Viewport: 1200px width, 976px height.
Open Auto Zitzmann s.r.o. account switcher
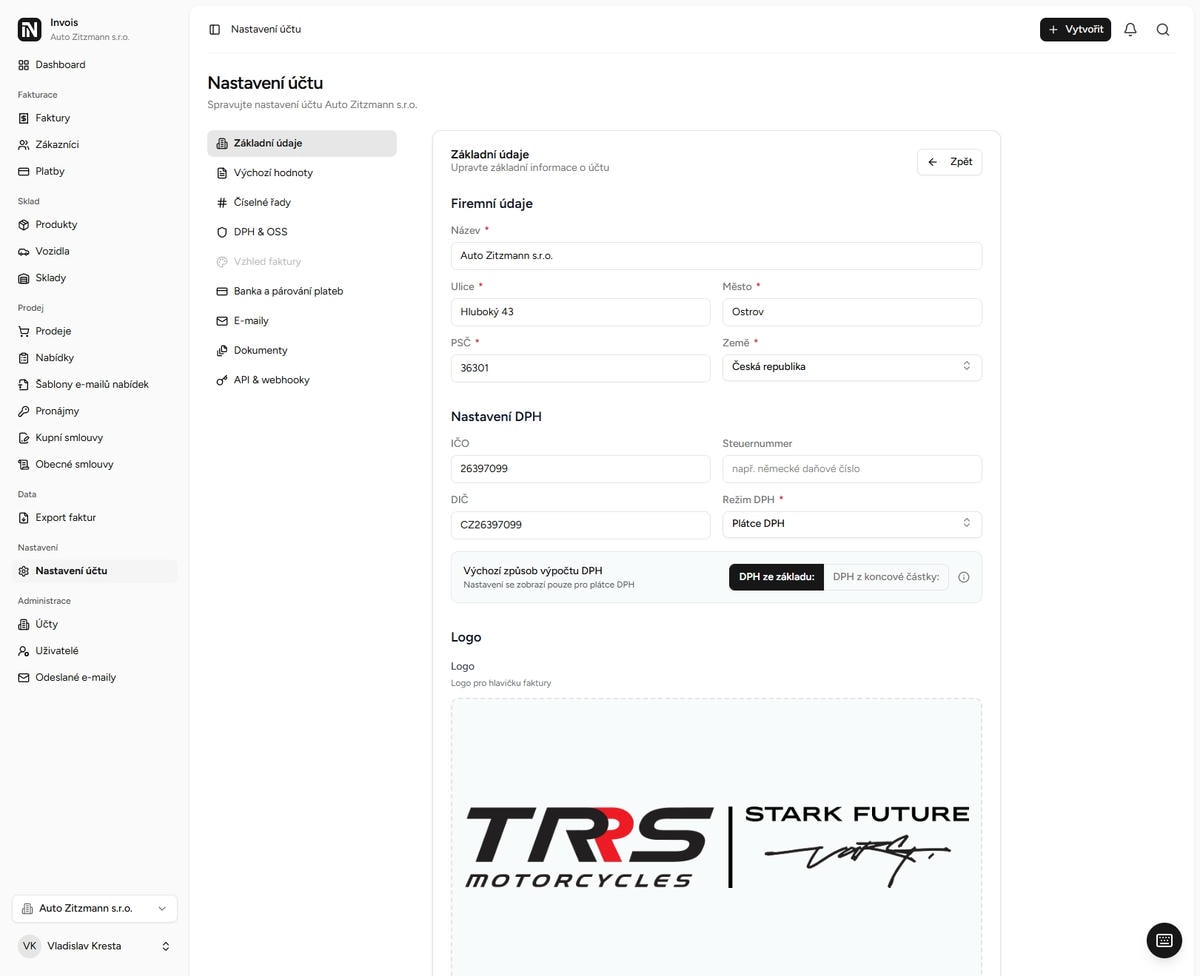(x=95, y=908)
